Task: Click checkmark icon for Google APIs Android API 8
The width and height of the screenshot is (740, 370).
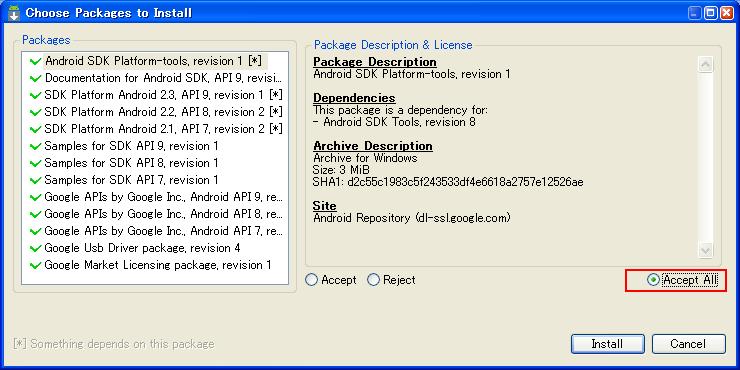Action: pos(35,214)
